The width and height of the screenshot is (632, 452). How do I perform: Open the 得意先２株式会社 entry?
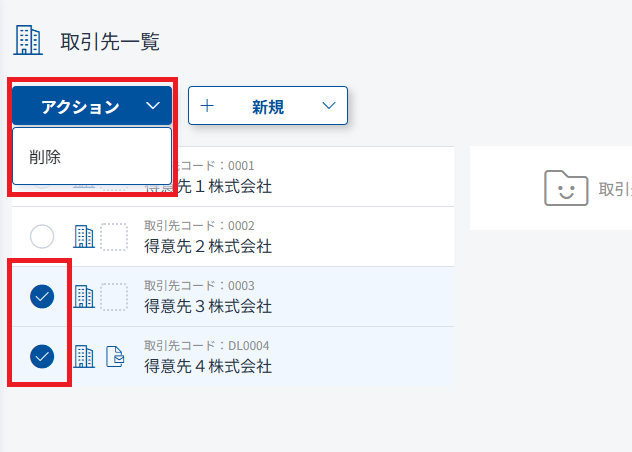(208, 246)
